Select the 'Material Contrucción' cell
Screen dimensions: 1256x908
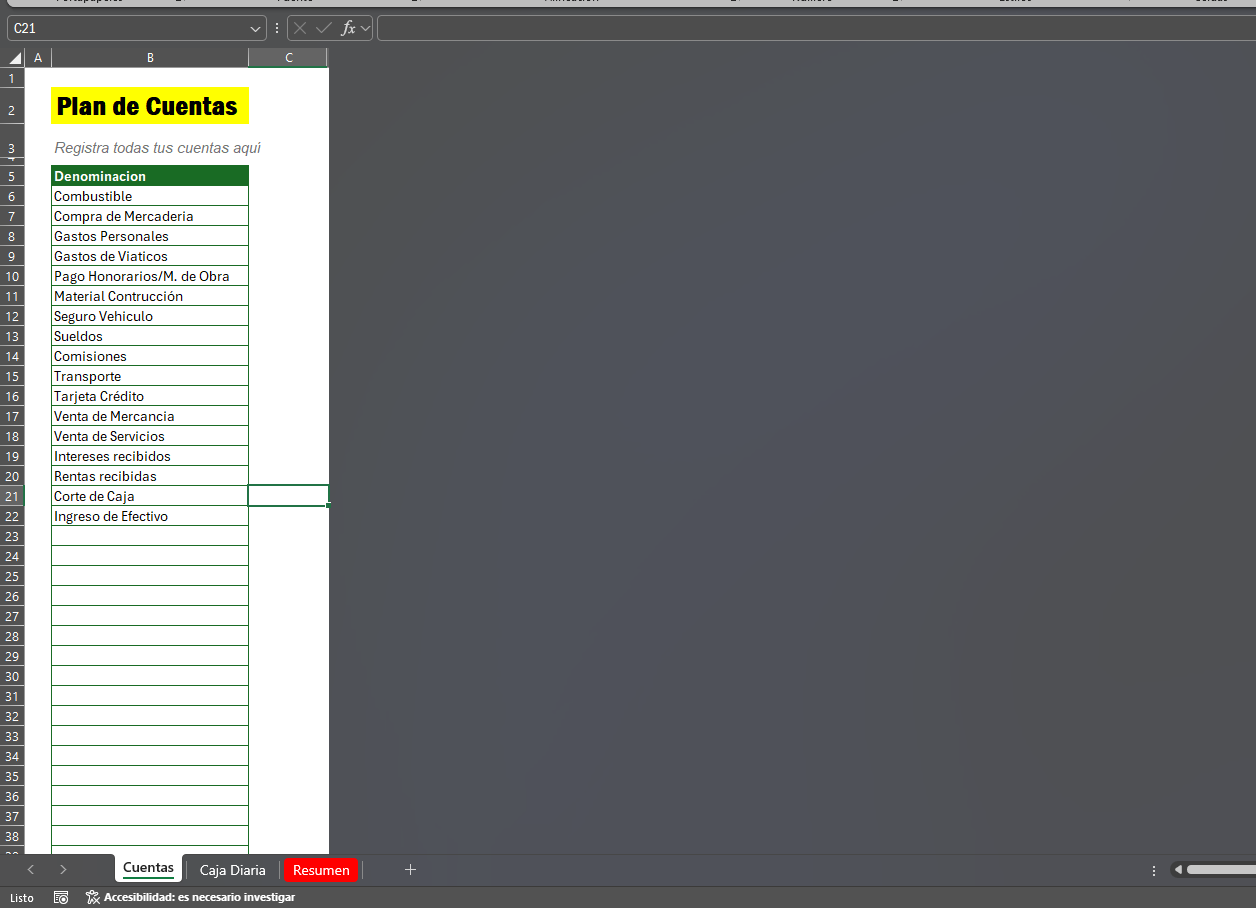click(150, 296)
